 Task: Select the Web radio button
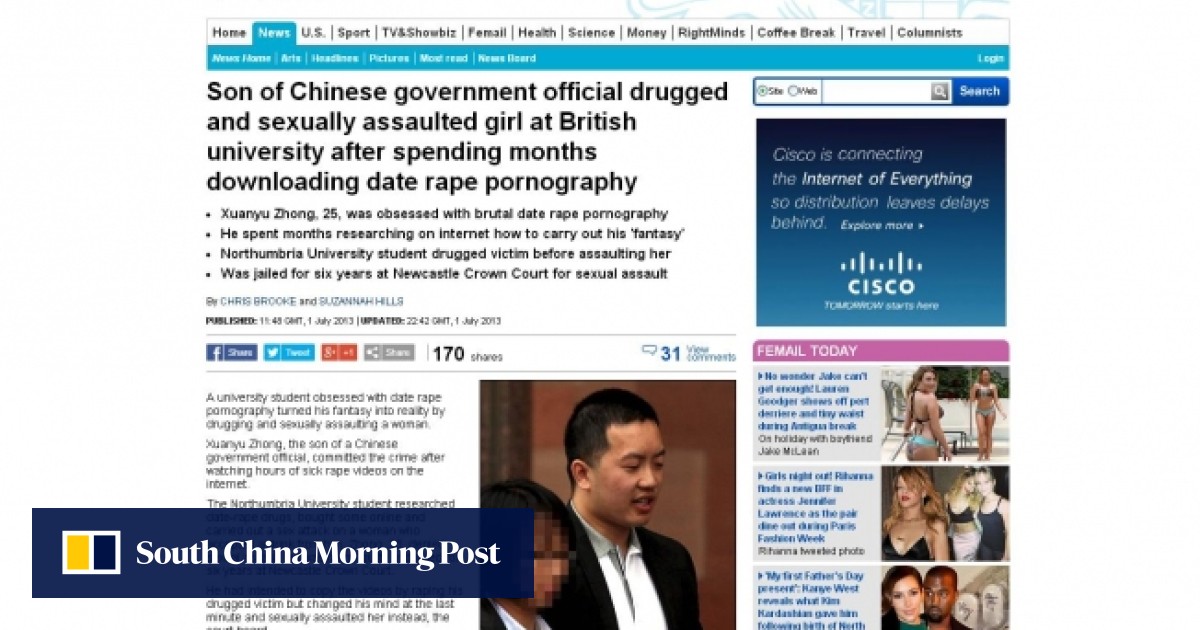(793, 91)
